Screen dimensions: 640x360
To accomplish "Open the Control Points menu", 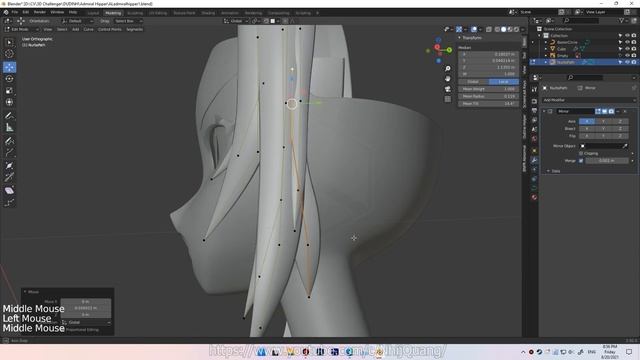I will pos(109,29).
